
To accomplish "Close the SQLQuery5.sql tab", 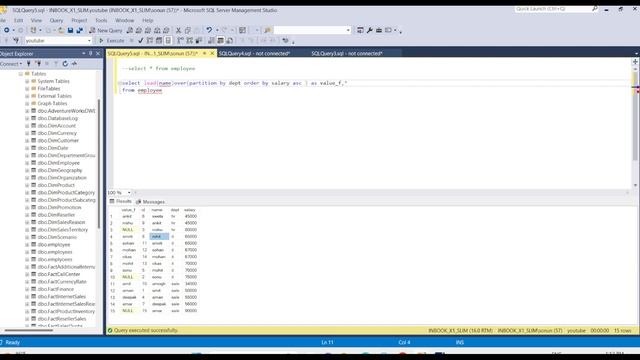I will pos(212,53).
